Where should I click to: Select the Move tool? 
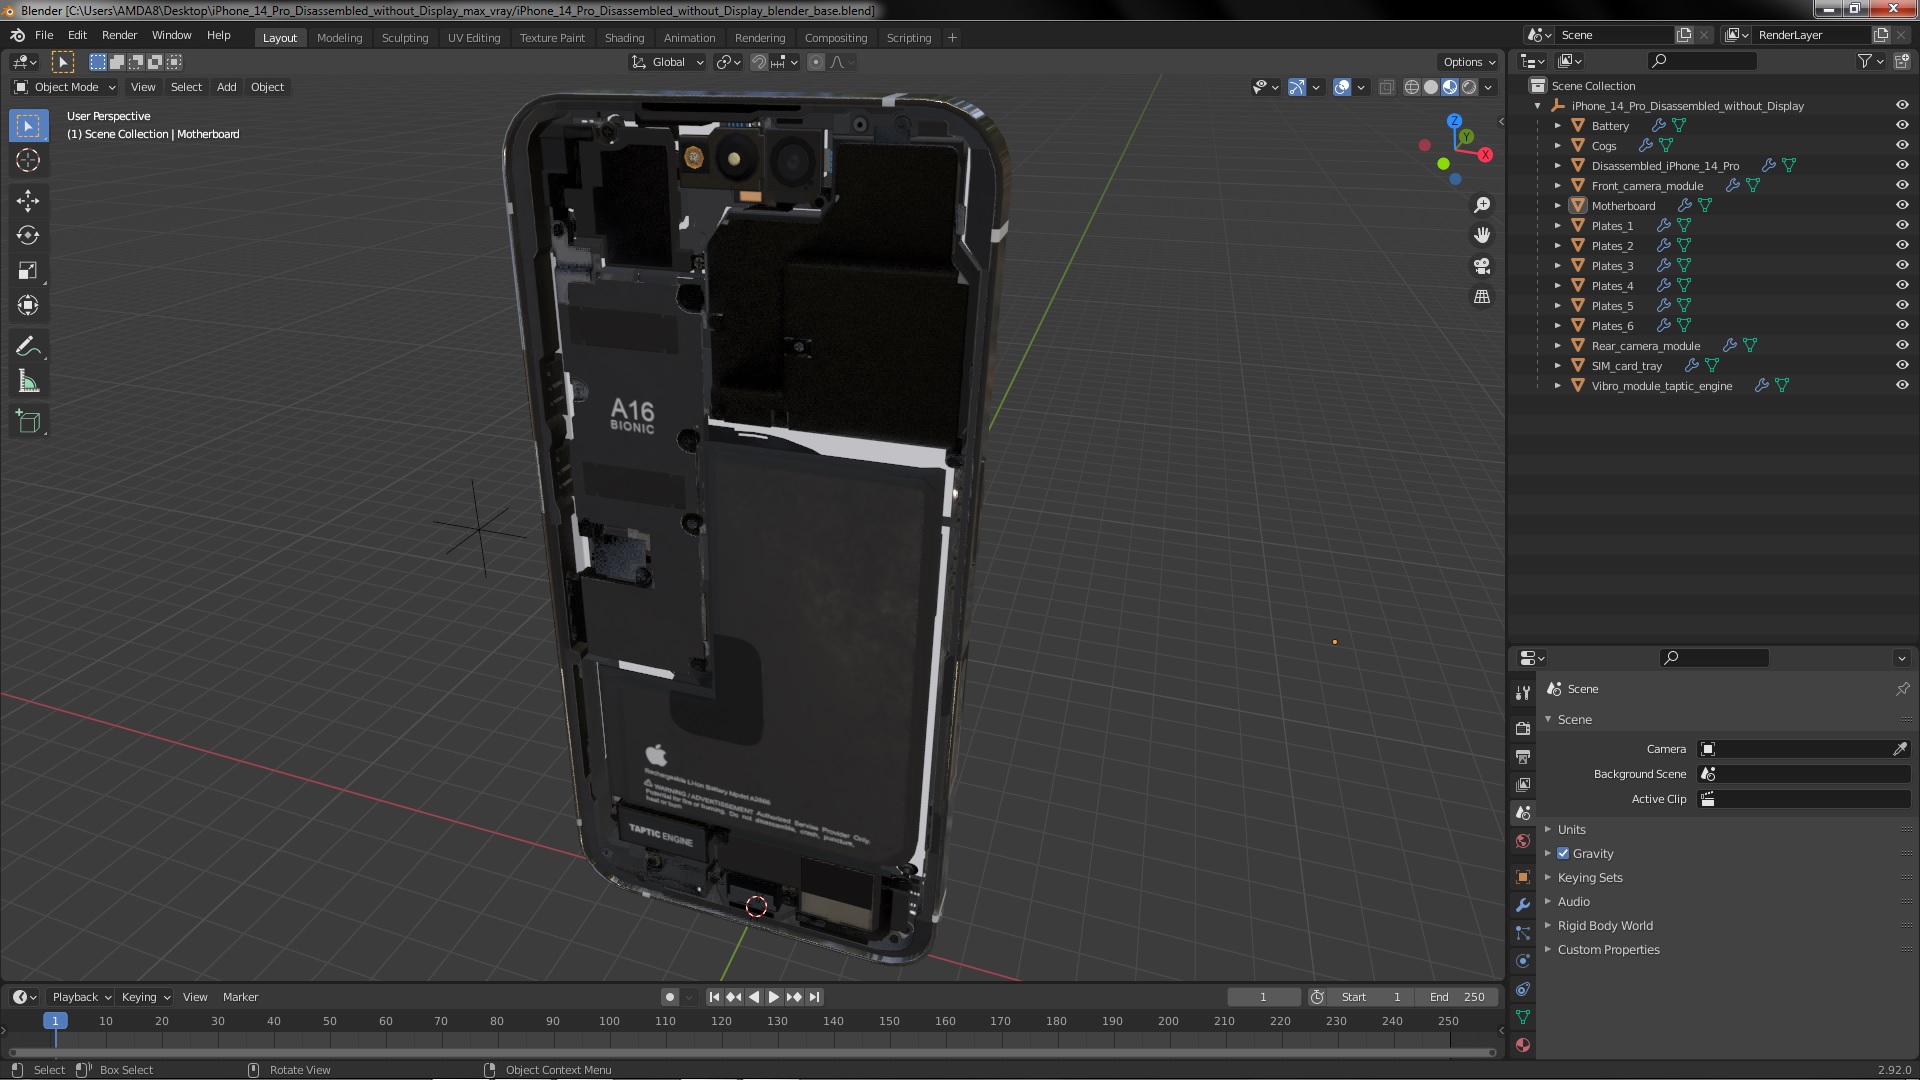click(x=28, y=200)
